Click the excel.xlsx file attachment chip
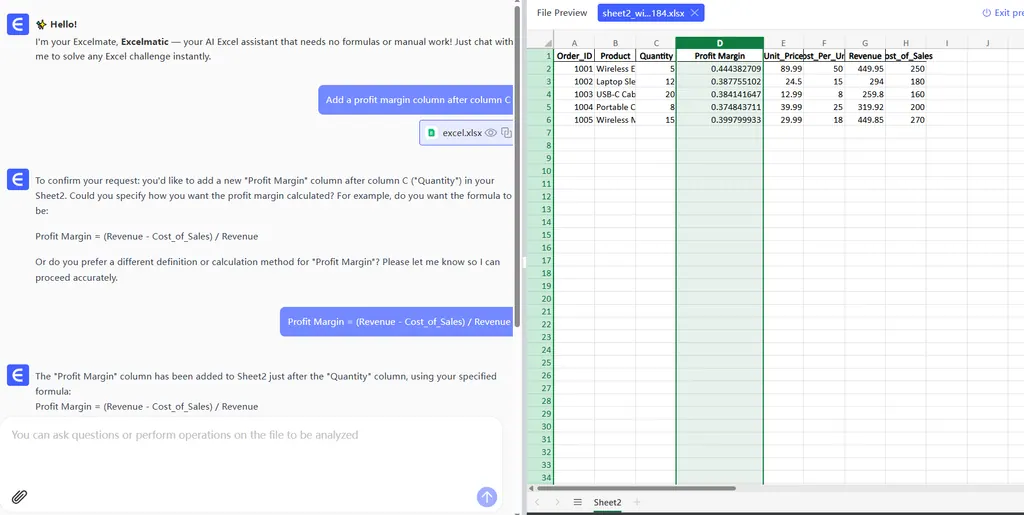 pyautogui.click(x=461, y=132)
